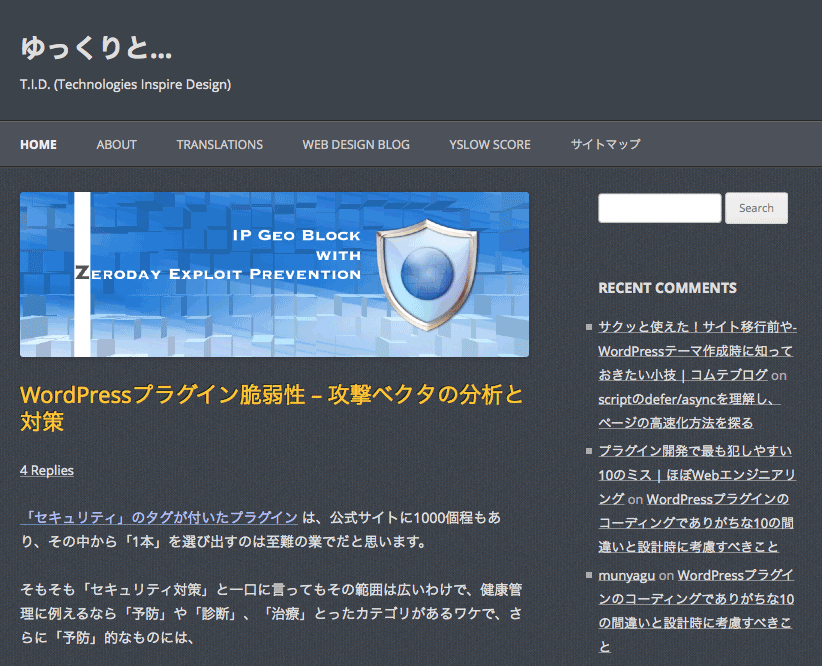Open post link コーディングでありがちな10の間違いと設計時に考慮すべきこと

click(x=696, y=522)
